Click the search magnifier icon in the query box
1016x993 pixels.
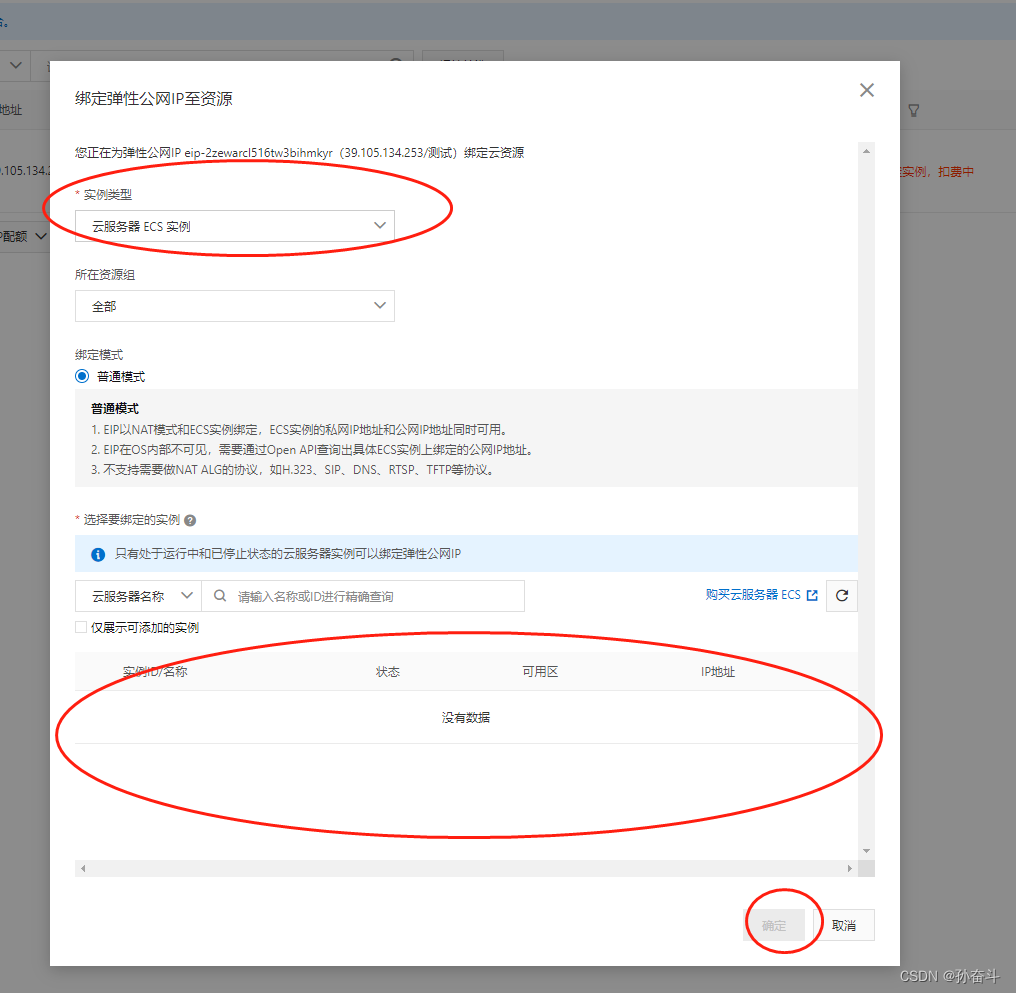click(220, 596)
